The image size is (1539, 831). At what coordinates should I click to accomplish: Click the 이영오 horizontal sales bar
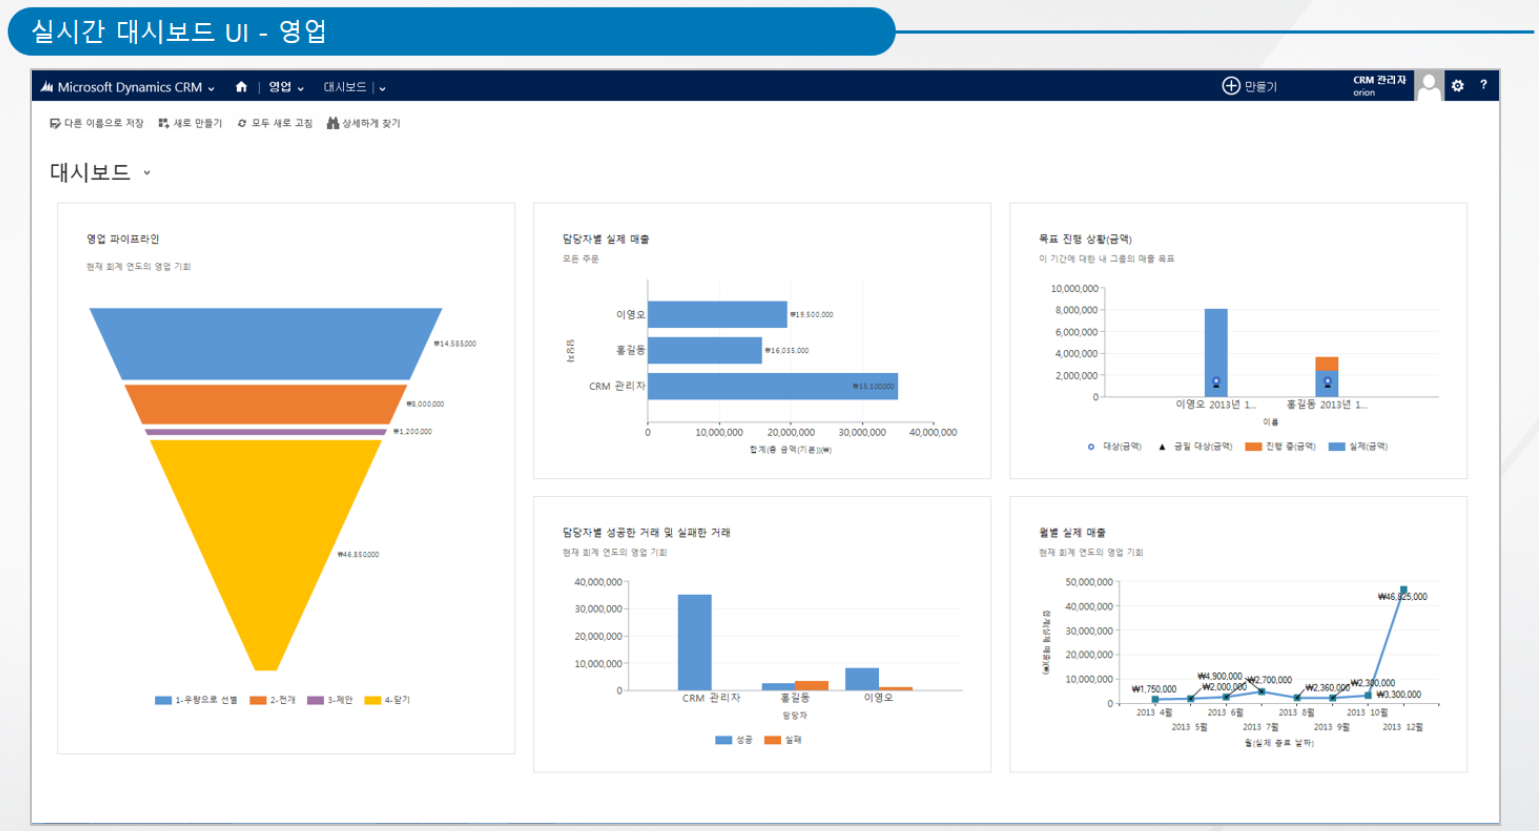coord(717,314)
